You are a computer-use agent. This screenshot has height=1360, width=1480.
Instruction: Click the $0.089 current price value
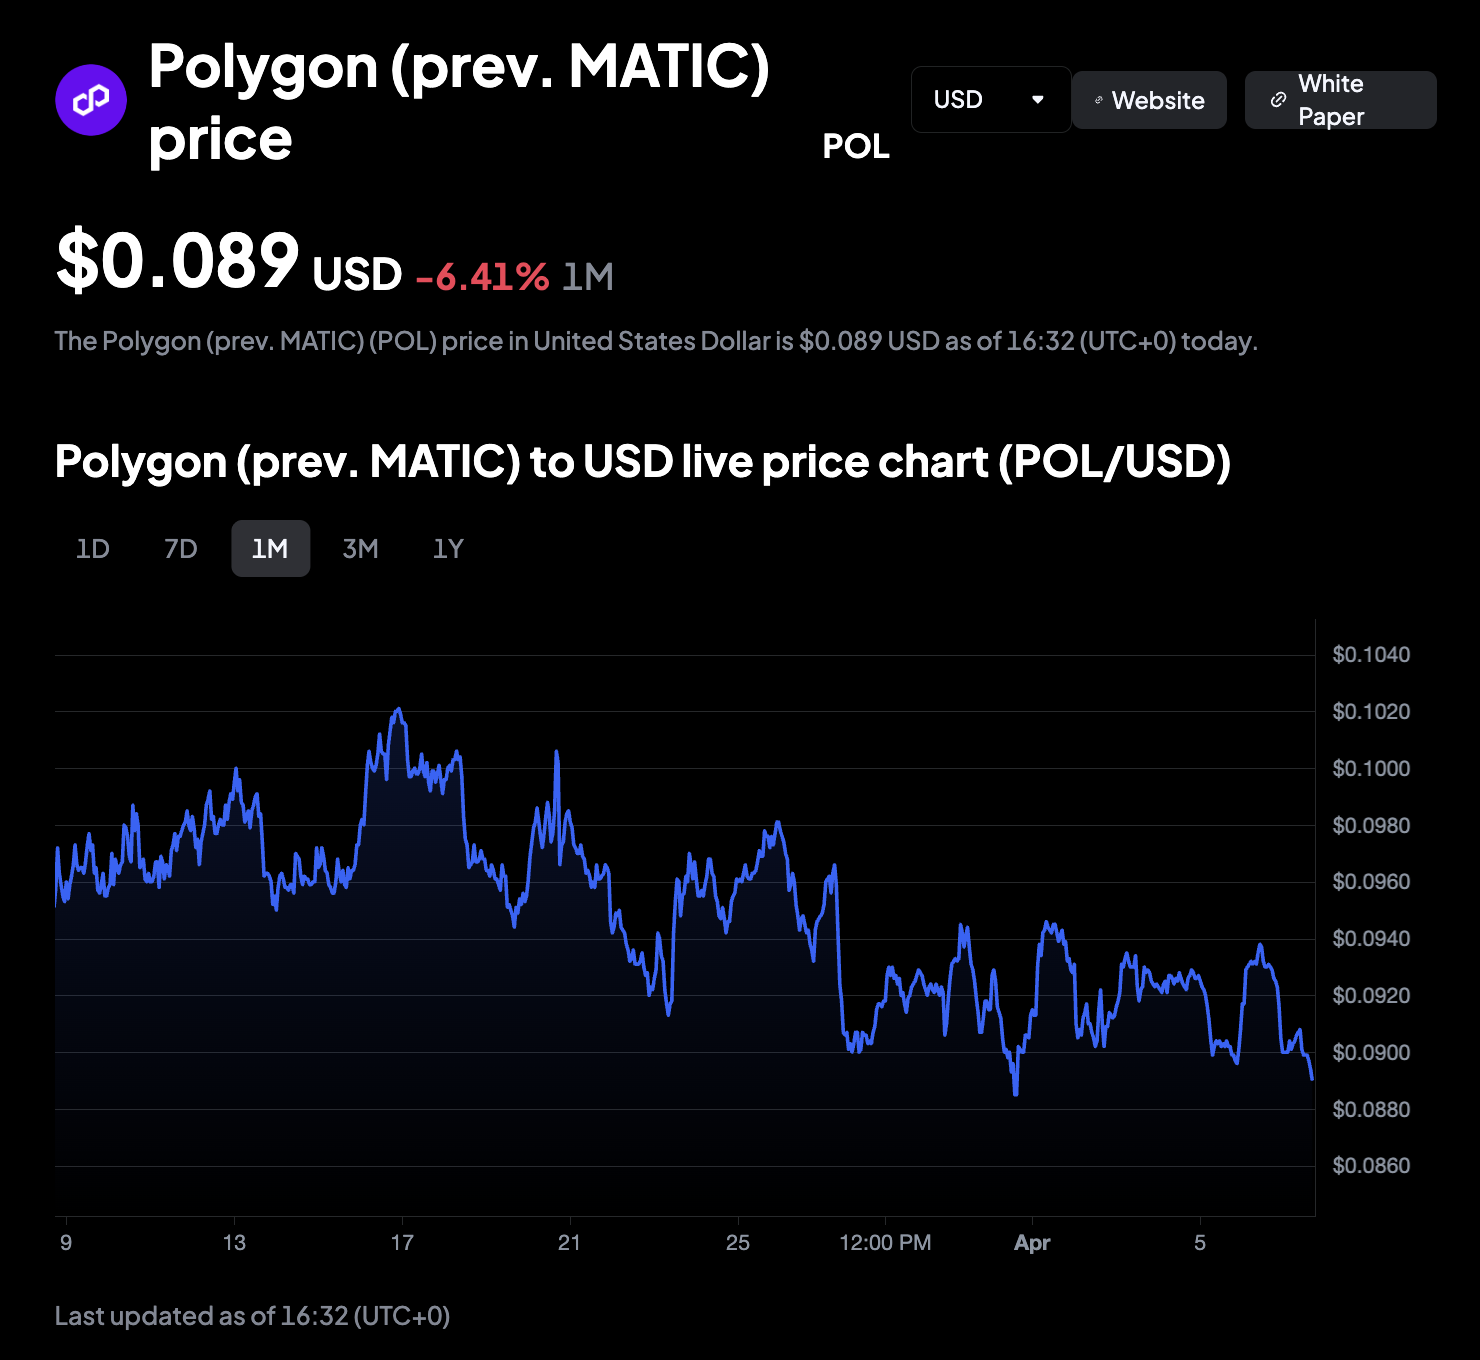click(178, 261)
